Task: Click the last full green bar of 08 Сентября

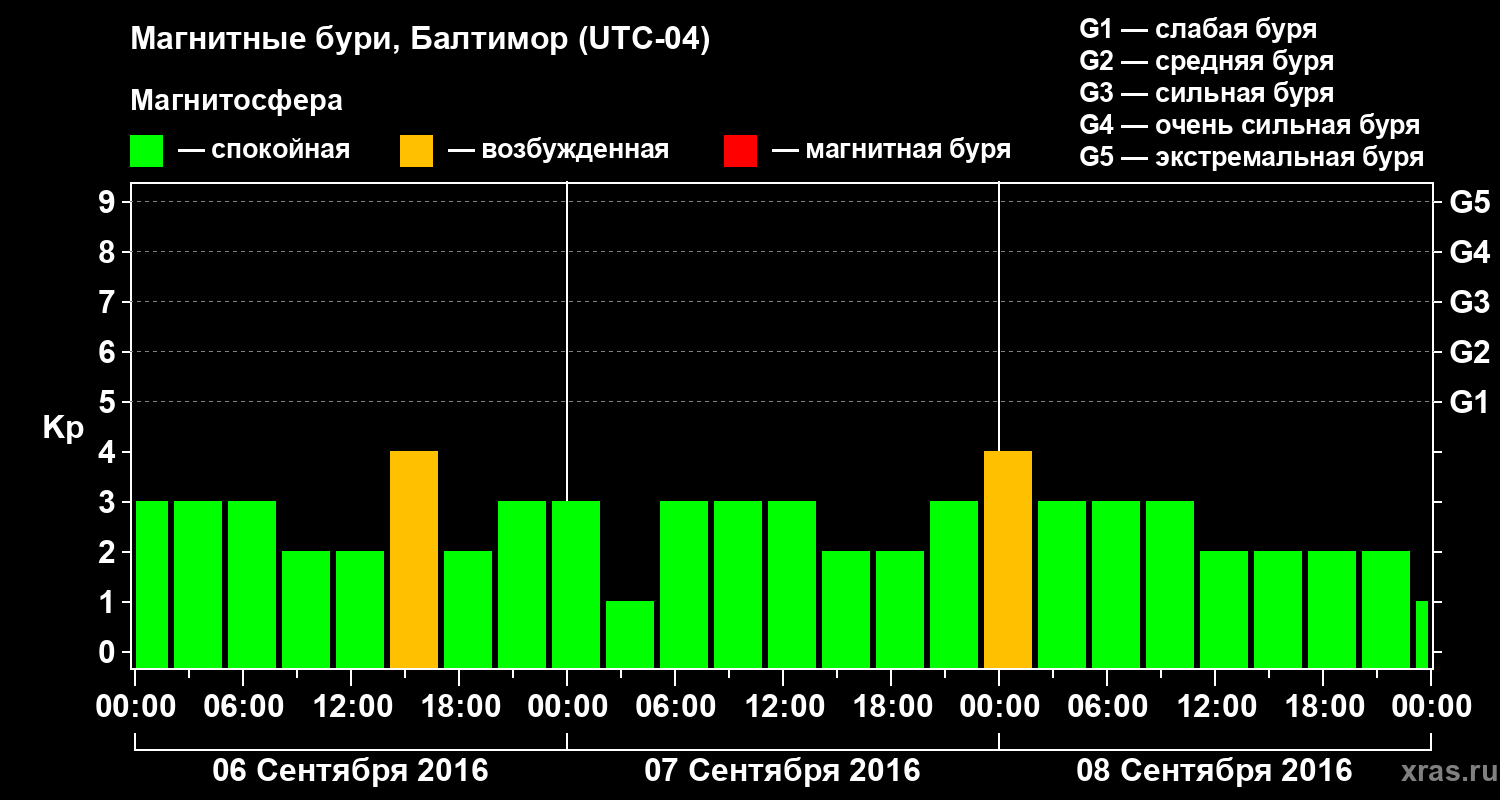Action: (1386, 610)
